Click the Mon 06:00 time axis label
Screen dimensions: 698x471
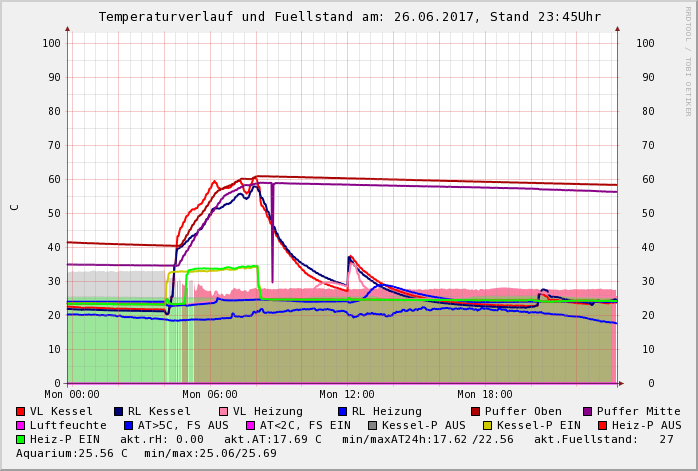[210, 394]
